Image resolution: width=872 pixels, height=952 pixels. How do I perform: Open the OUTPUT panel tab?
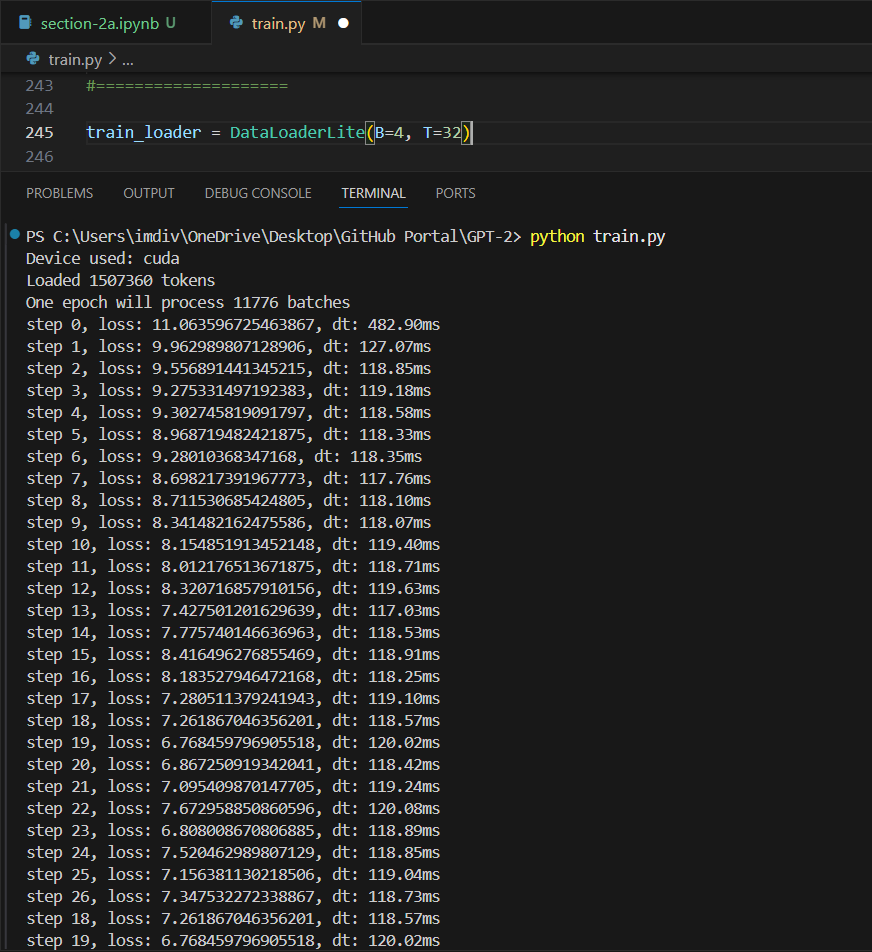[149, 193]
